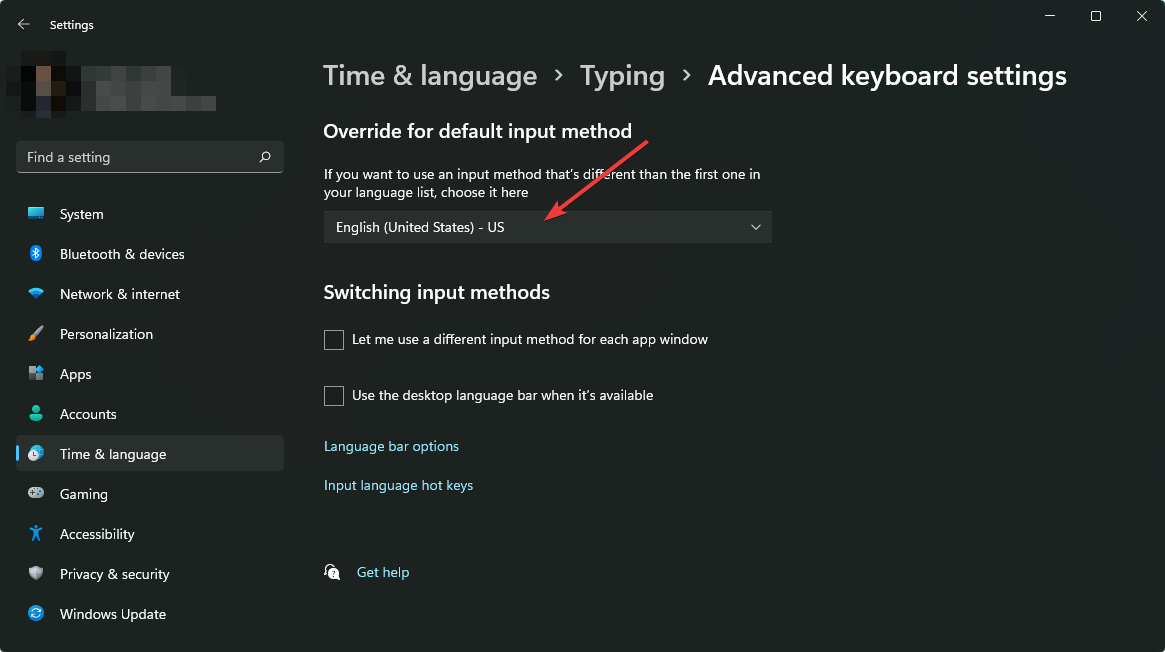Select Personalization in sidebar

click(149, 334)
